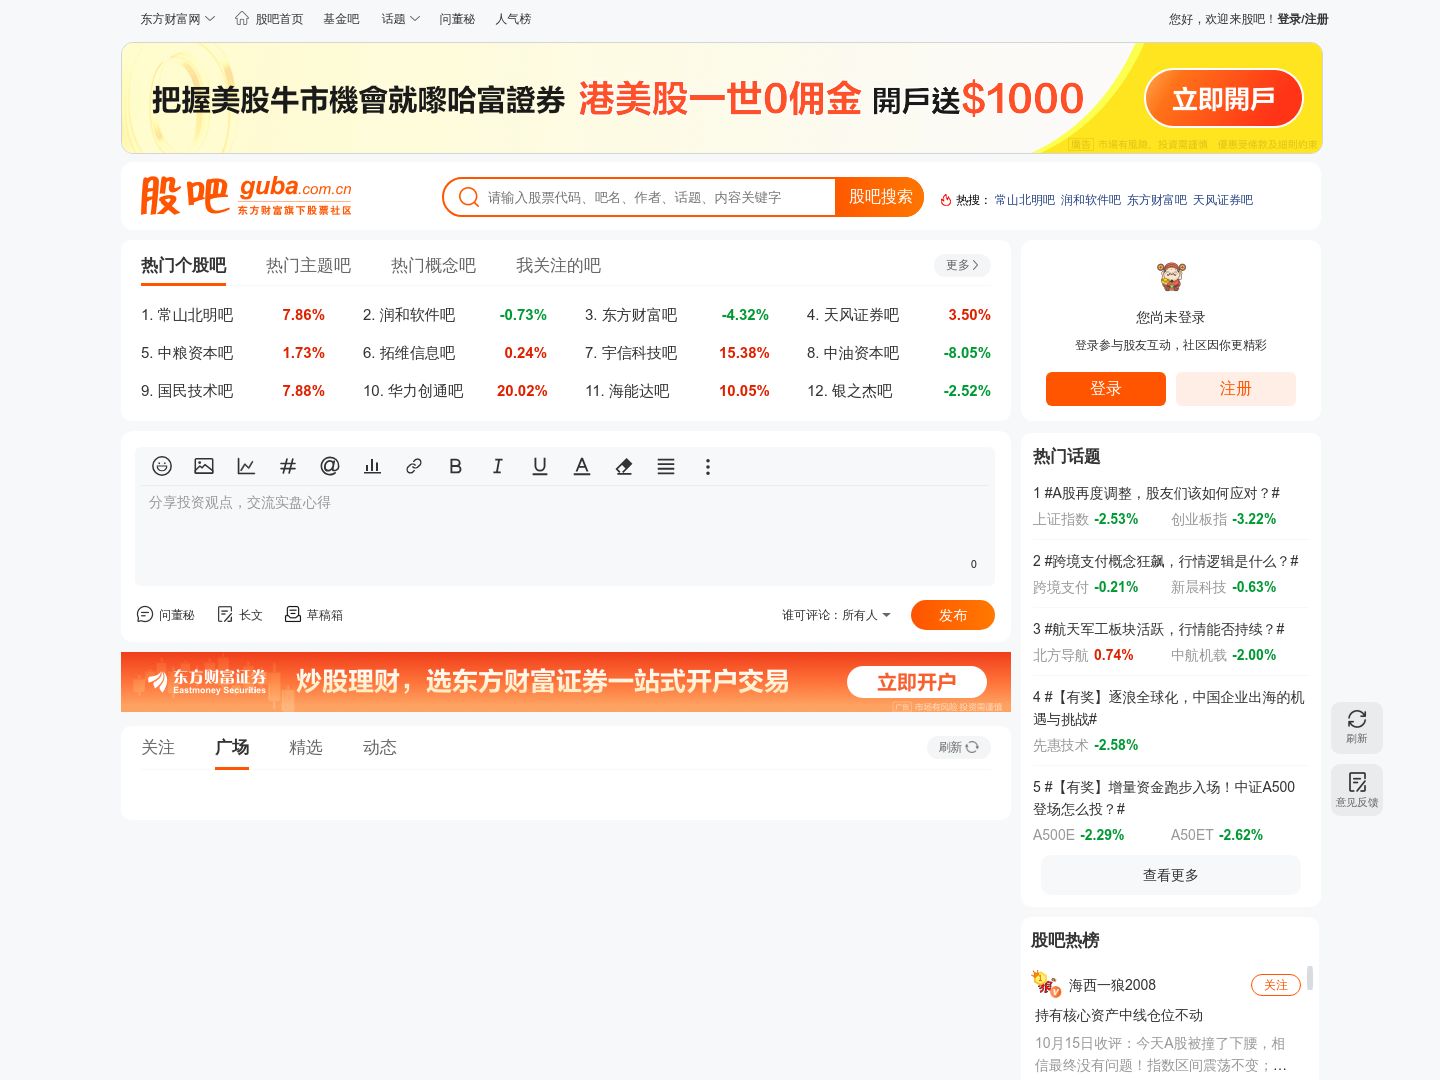Screen dimensions: 1440x1080
Task: Start a 长文 long-form post
Action: (x=240, y=614)
